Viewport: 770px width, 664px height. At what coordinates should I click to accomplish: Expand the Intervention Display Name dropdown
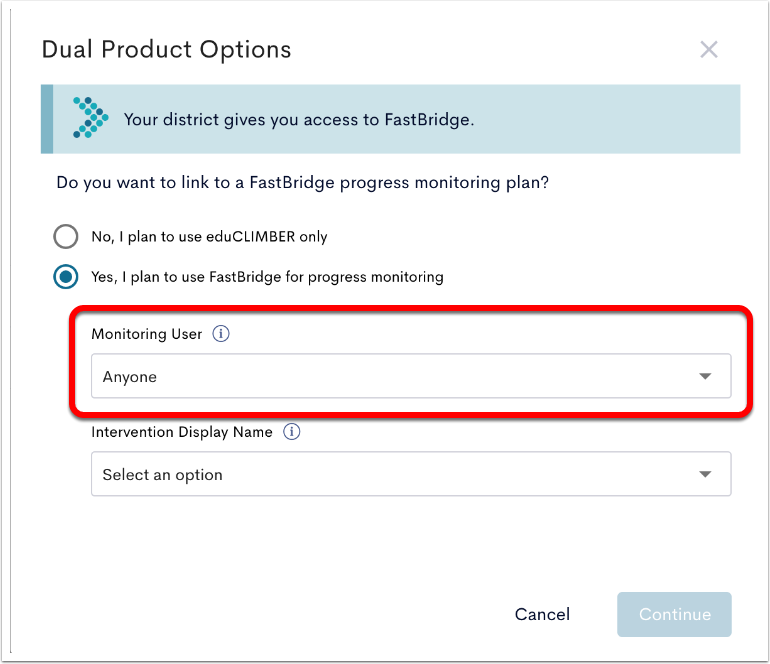click(x=411, y=474)
